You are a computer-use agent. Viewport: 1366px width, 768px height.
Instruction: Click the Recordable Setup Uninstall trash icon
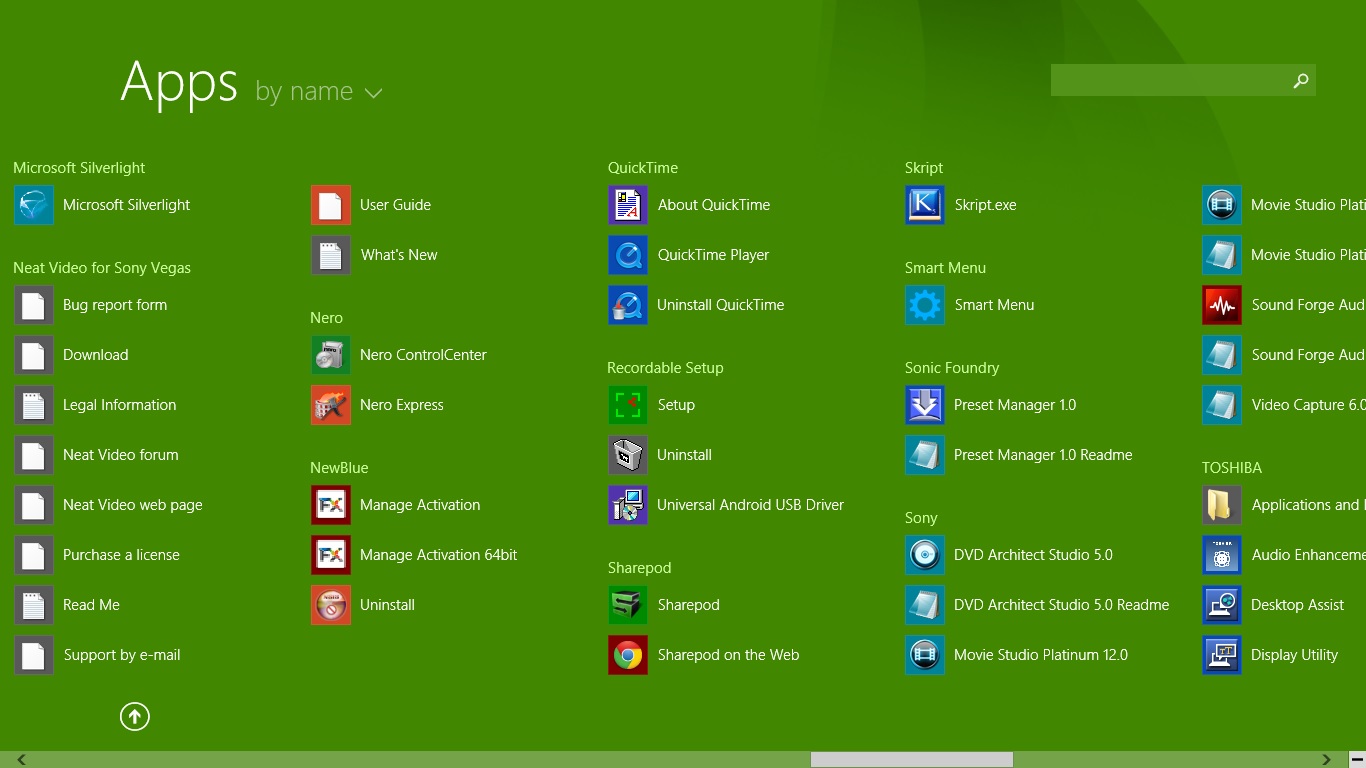pos(628,455)
